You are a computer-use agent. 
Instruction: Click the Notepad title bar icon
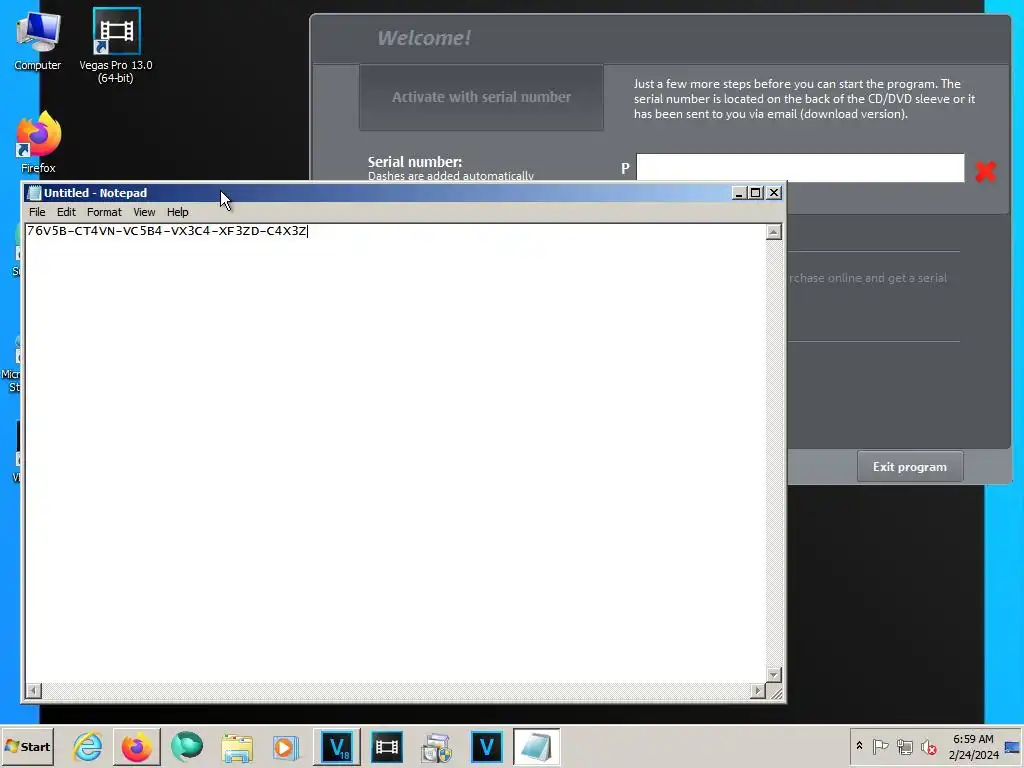tap(35, 193)
